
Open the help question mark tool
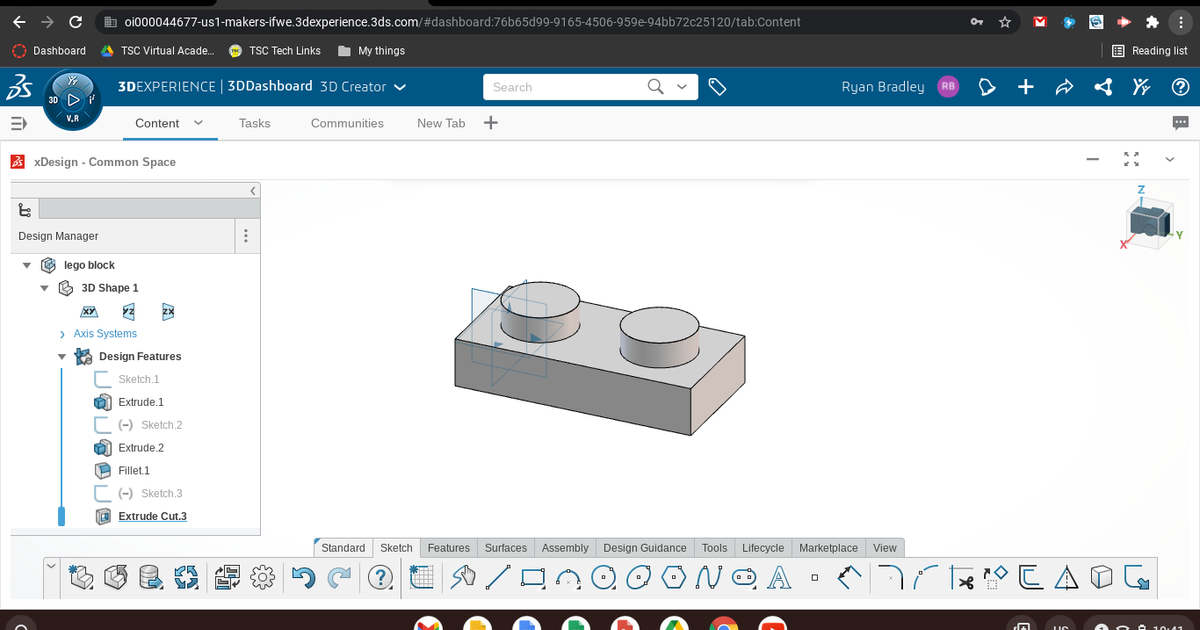(379, 577)
